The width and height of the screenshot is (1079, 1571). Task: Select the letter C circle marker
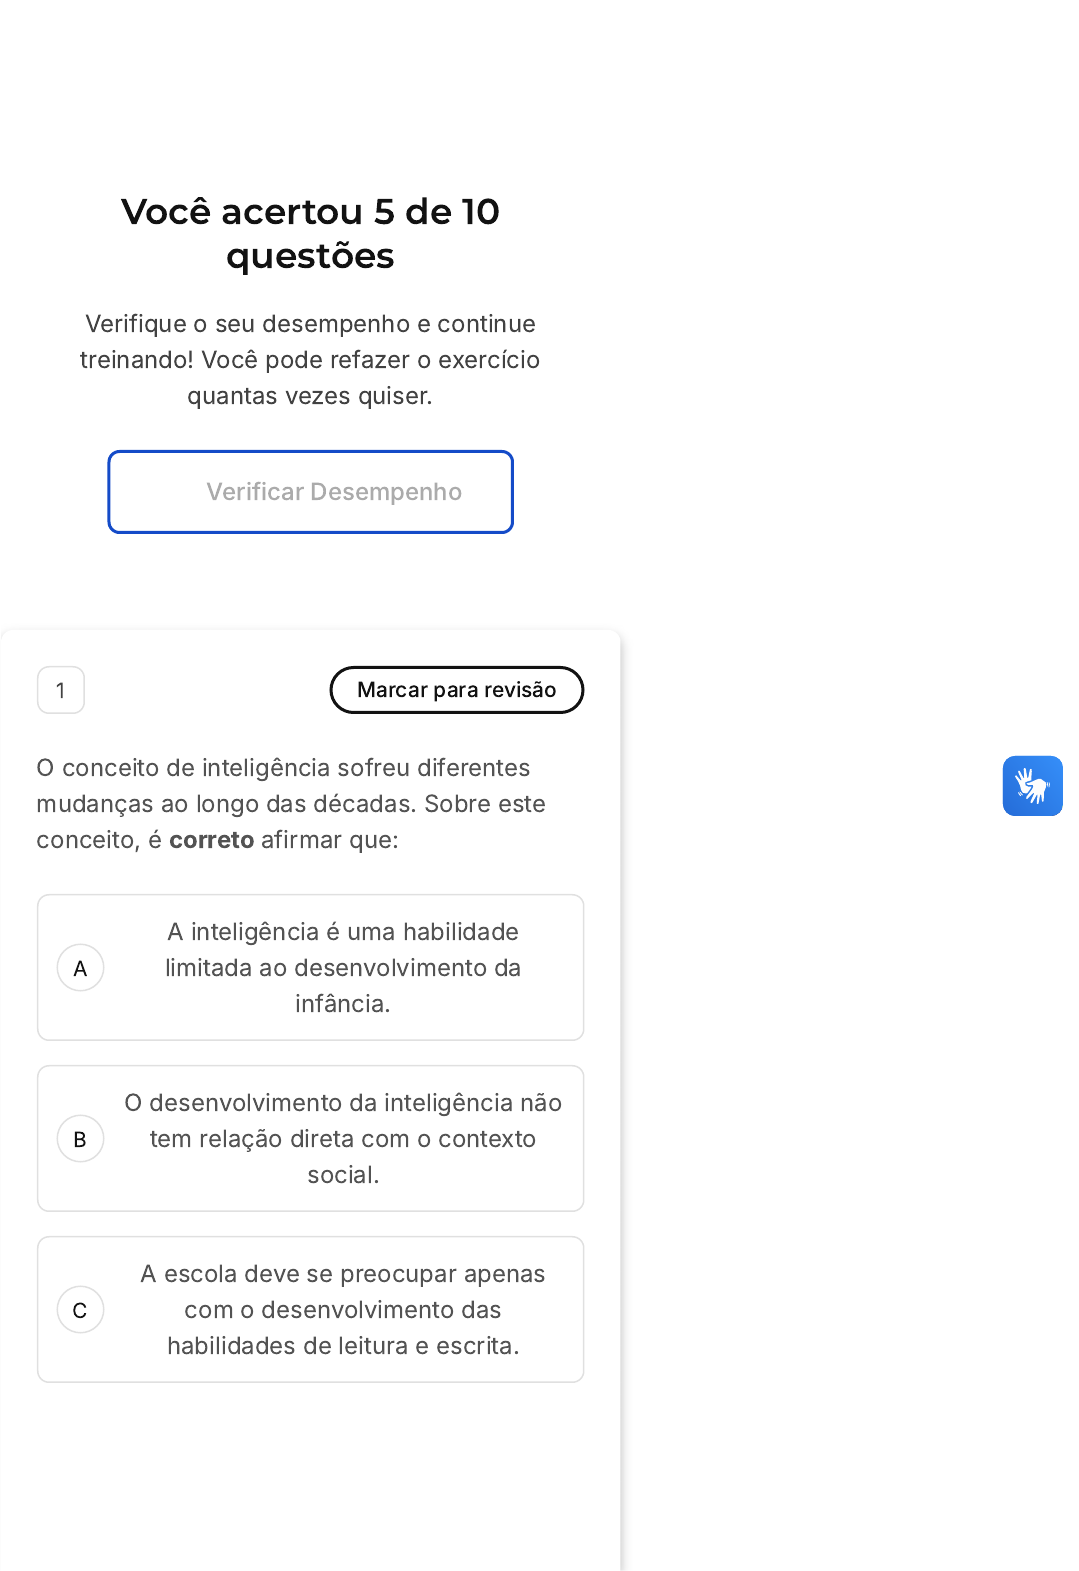point(81,1310)
